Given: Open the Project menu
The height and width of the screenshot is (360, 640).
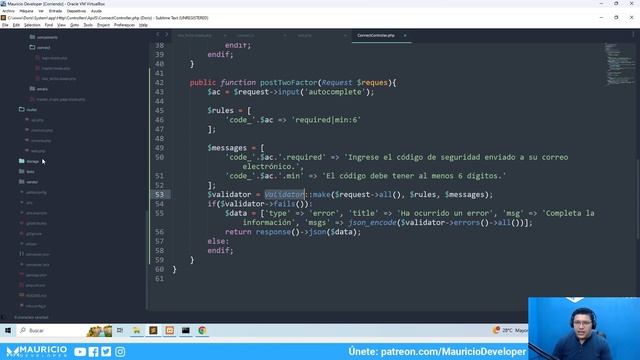Looking at the screenshot, I should (103, 25).
